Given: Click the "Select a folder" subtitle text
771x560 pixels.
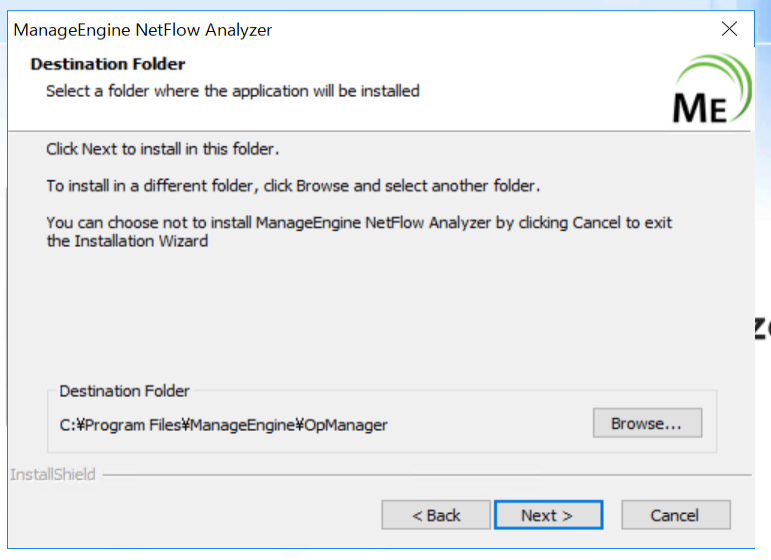Looking at the screenshot, I should tap(232, 91).
